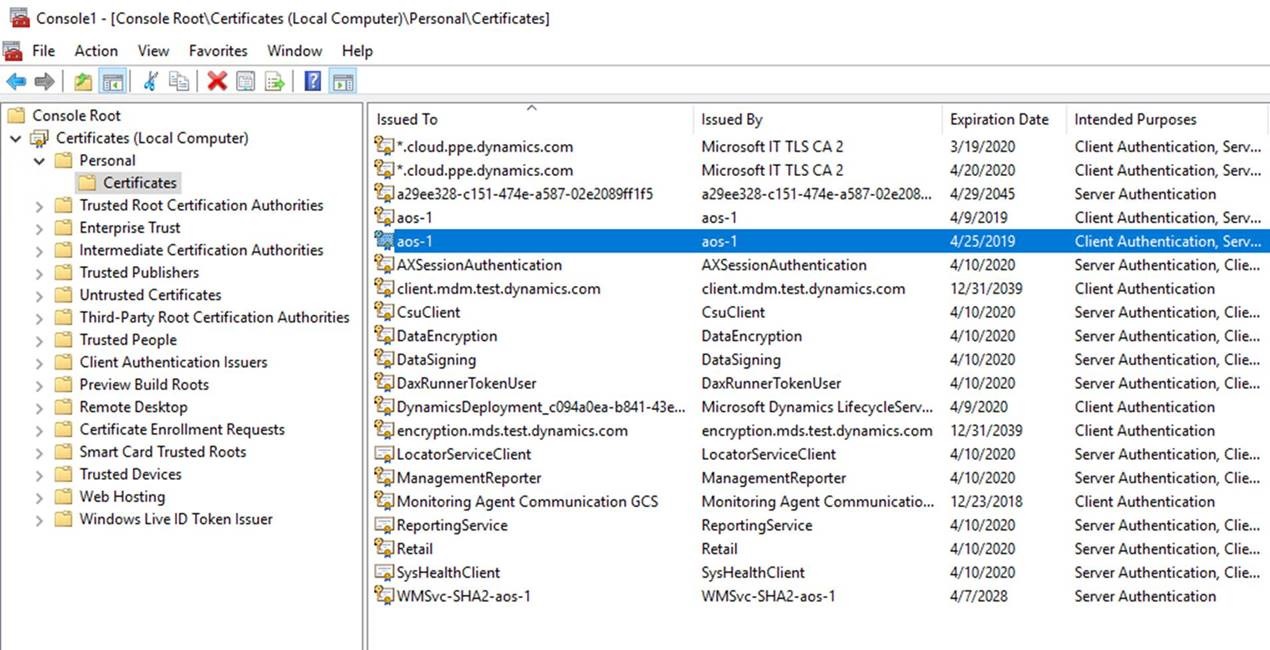The width and height of the screenshot is (1270, 650).
Task: Open Help with blue question icon
Action: (x=313, y=82)
